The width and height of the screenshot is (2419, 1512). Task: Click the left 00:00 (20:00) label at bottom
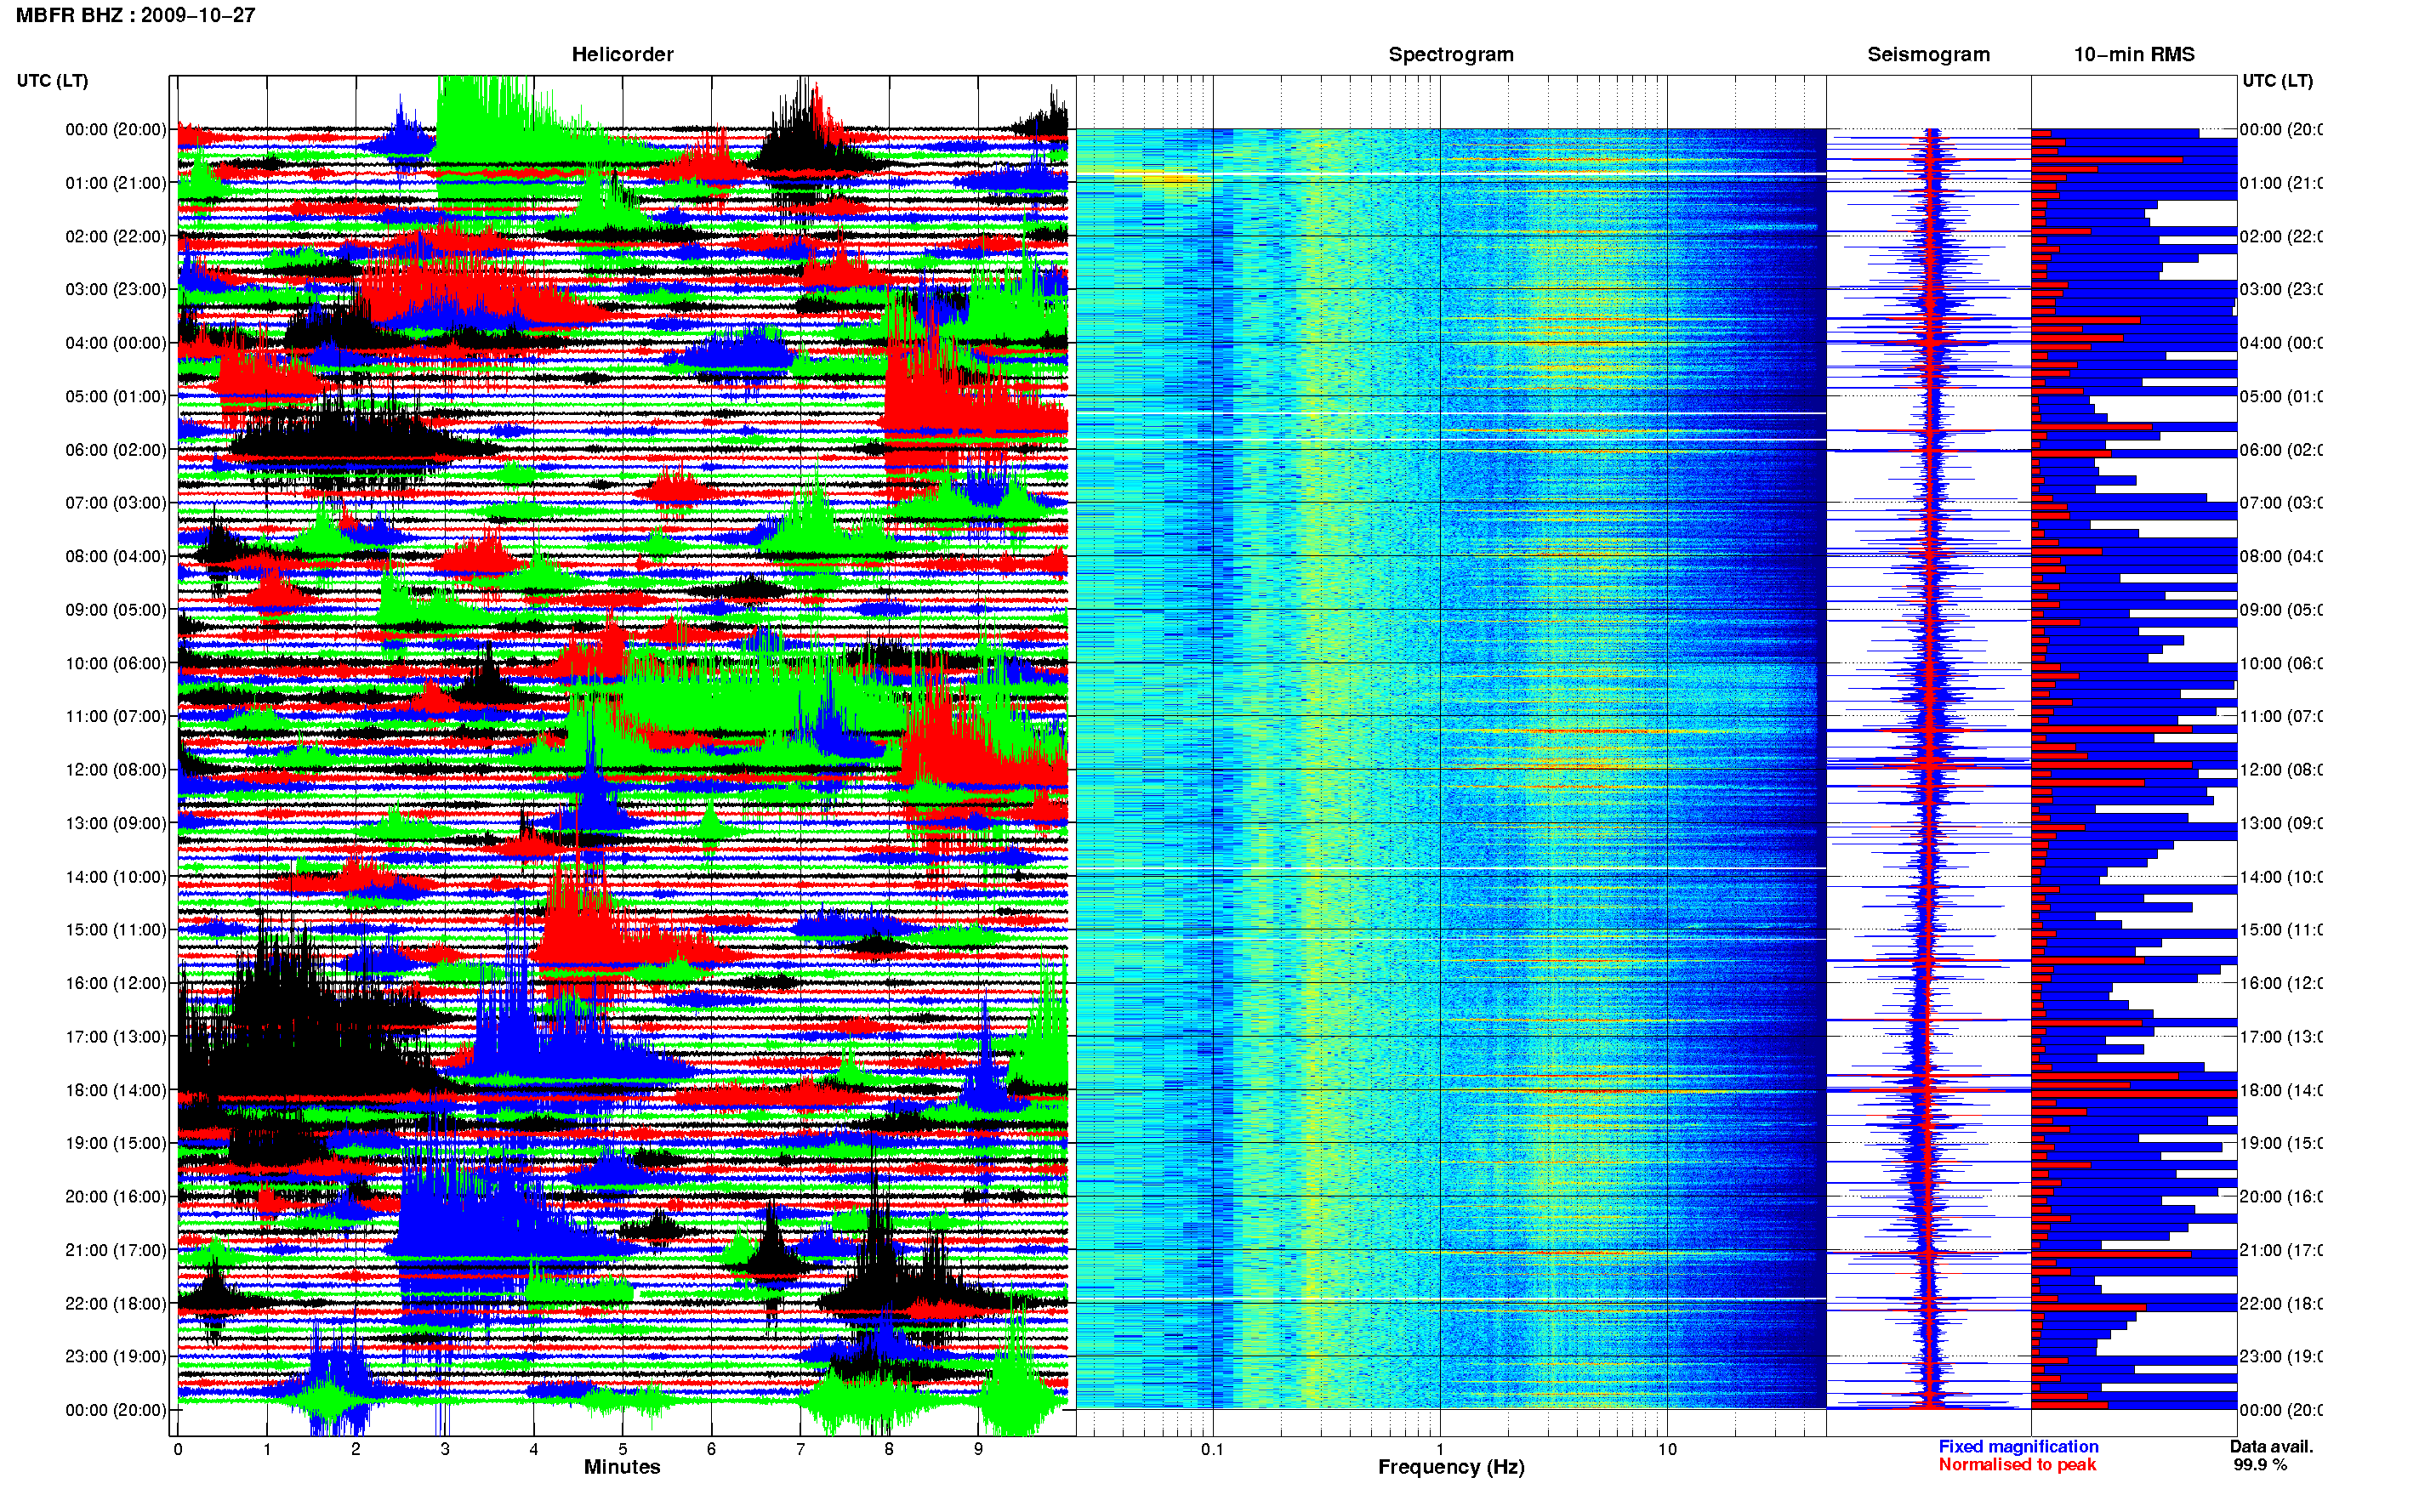point(116,1410)
